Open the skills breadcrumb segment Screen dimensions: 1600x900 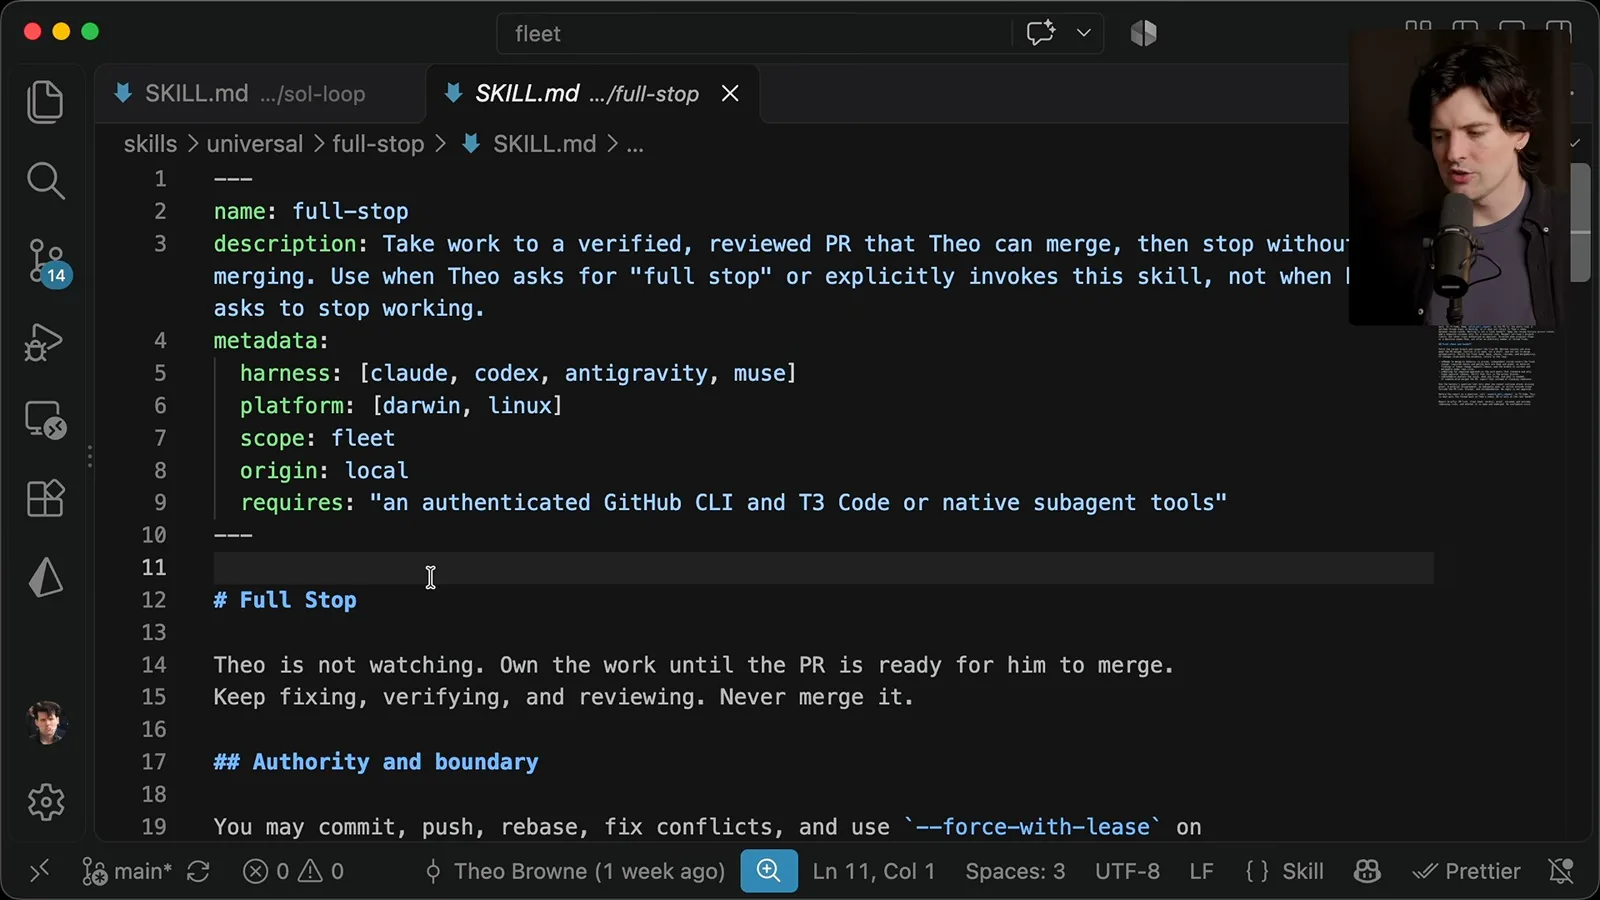[x=150, y=144]
